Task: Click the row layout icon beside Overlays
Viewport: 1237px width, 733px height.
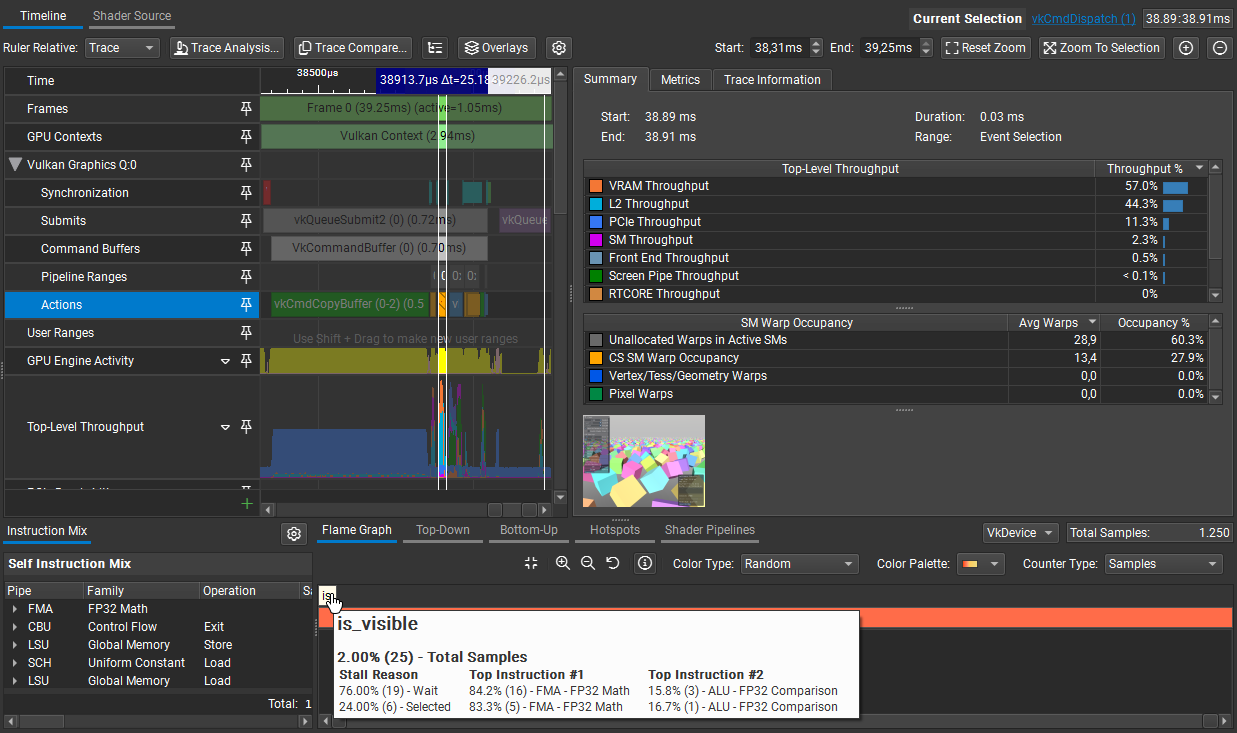Action: [434, 48]
